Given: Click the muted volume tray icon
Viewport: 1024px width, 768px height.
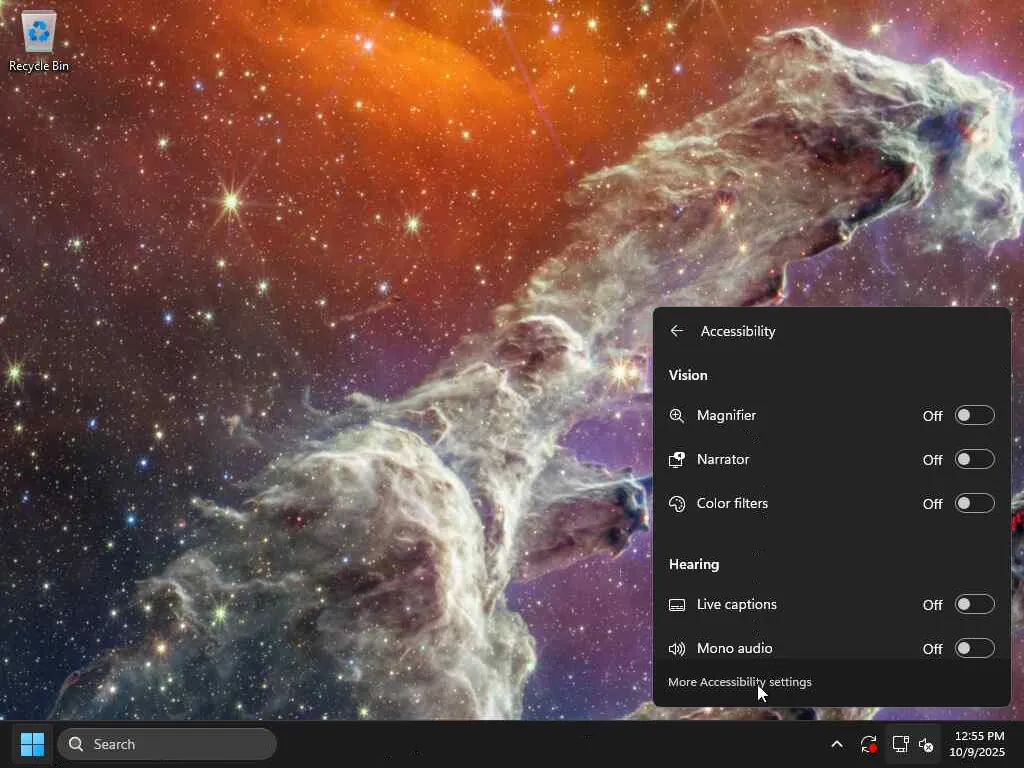Looking at the screenshot, I should [926, 744].
